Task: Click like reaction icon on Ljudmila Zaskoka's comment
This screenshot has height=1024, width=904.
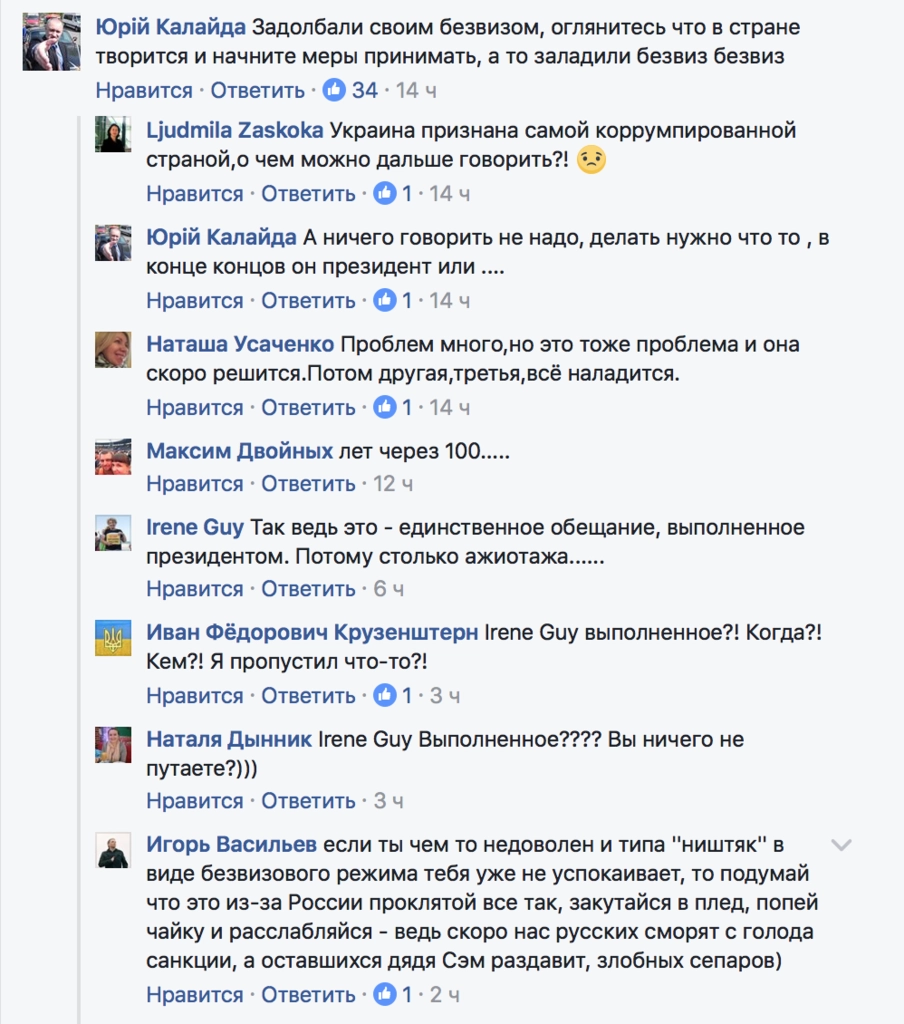Action: [x=385, y=193]
